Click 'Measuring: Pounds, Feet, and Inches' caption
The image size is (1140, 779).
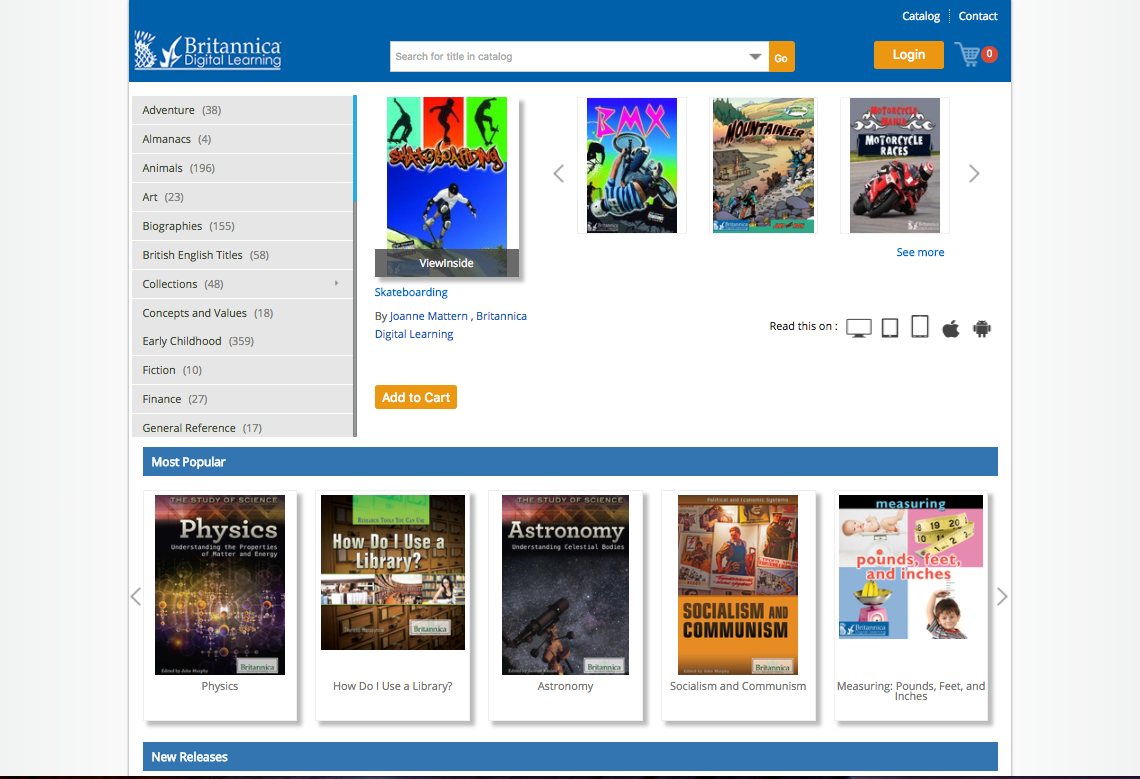coord(911,691)
